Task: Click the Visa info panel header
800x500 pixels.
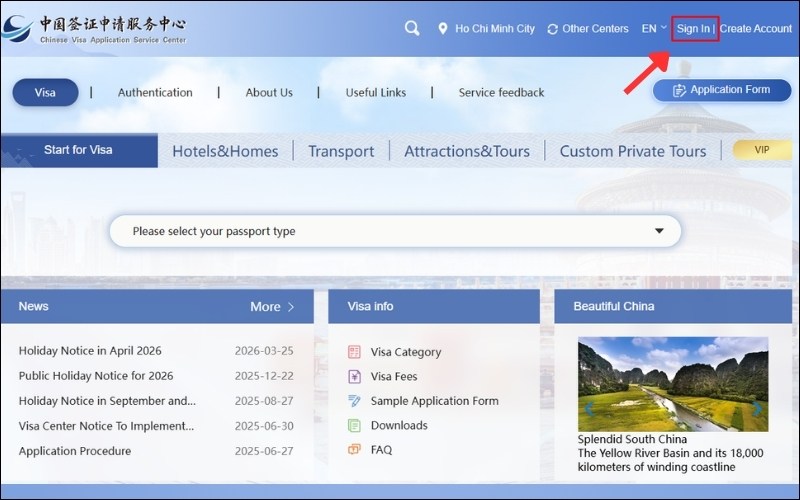Action: point(434,307)
